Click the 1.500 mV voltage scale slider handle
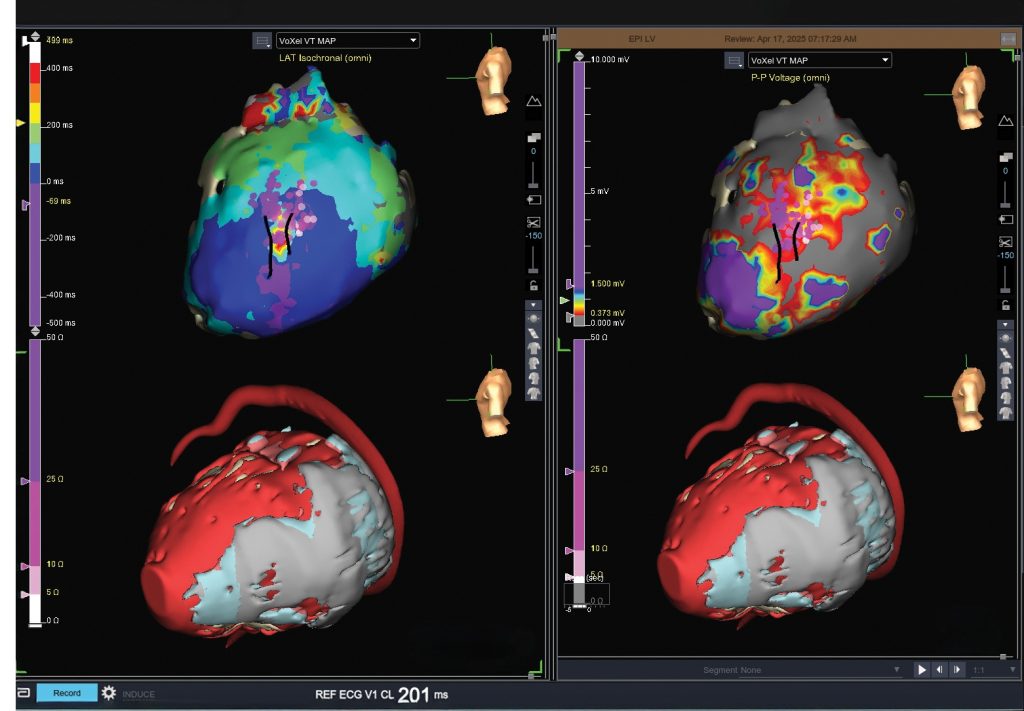Viewport: 1024px width, 711px height. pos(570,285)
